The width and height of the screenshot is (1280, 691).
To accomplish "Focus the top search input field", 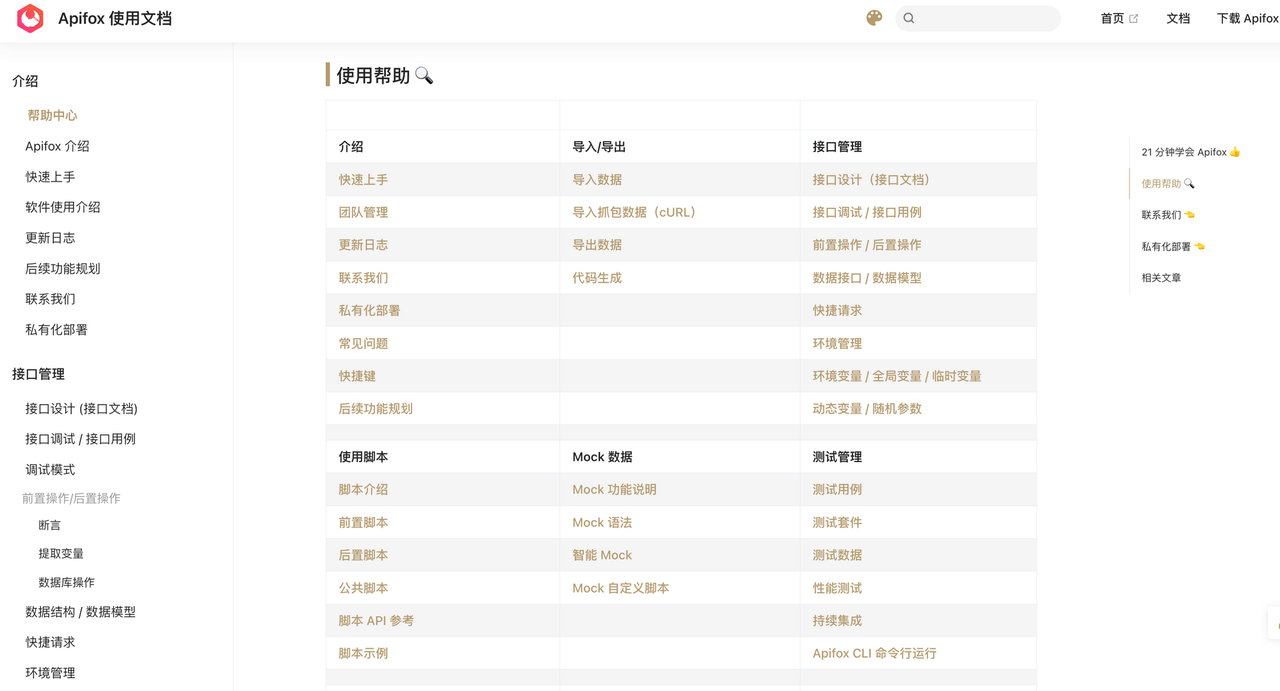I will [x=987, y=18].
